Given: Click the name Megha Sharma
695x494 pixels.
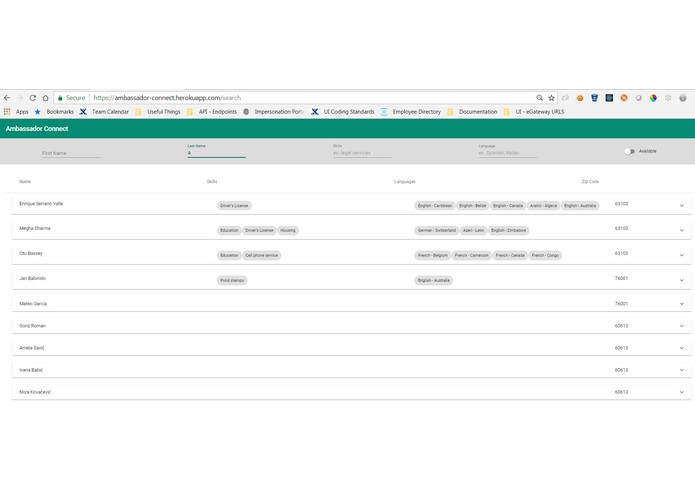Looking at the screenshot, I should coord(35,228).
